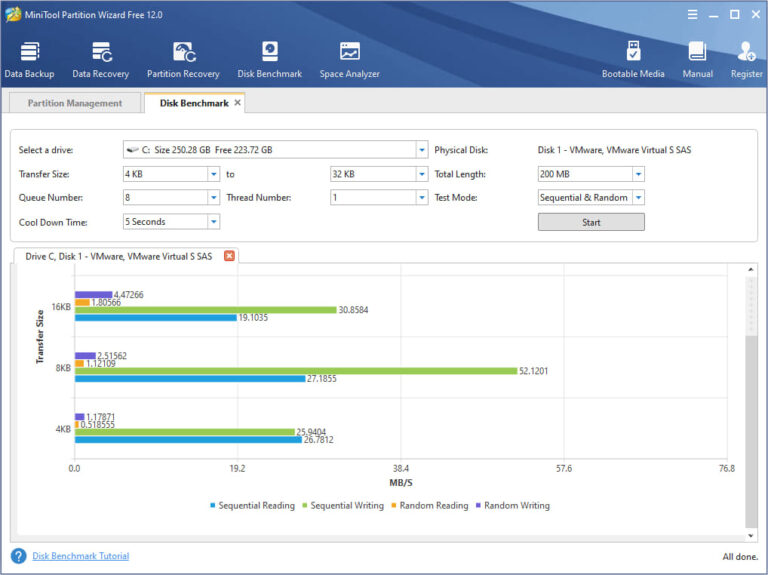This screenshot has width=768, height=575.
Task: Create Bootable Media
Action: [633, 60]
